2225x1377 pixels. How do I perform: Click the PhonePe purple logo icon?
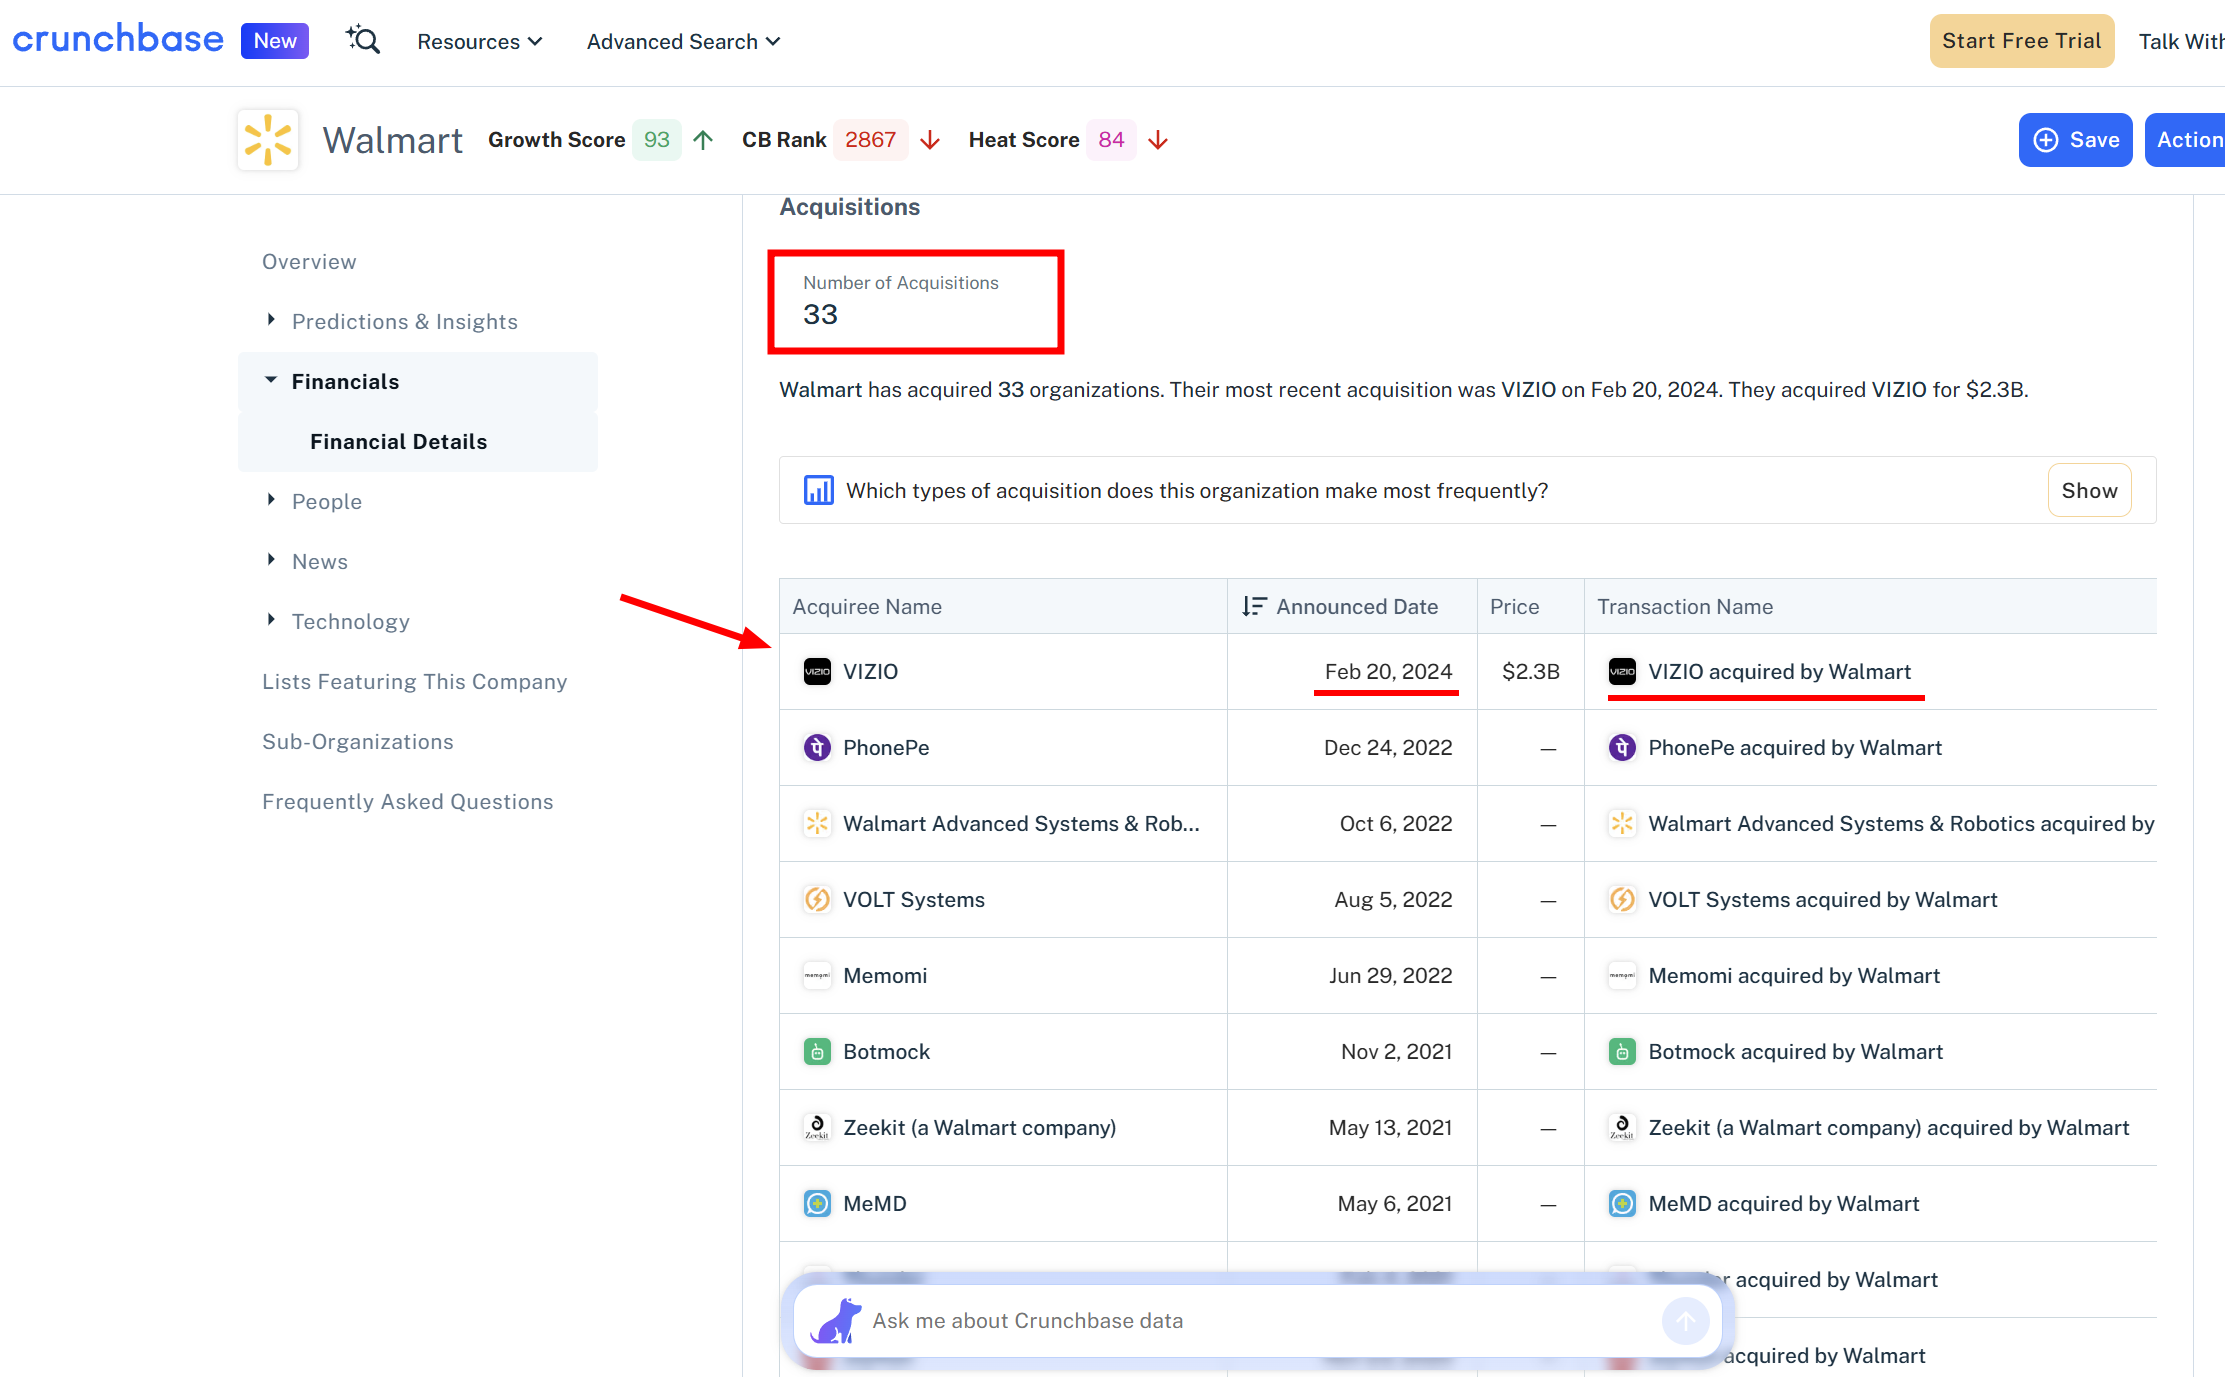click(817, 748)
